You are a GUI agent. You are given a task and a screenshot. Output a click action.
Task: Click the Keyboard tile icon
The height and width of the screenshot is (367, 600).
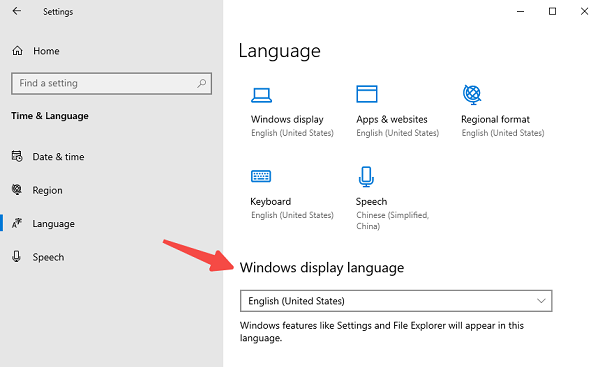(261, 176)
